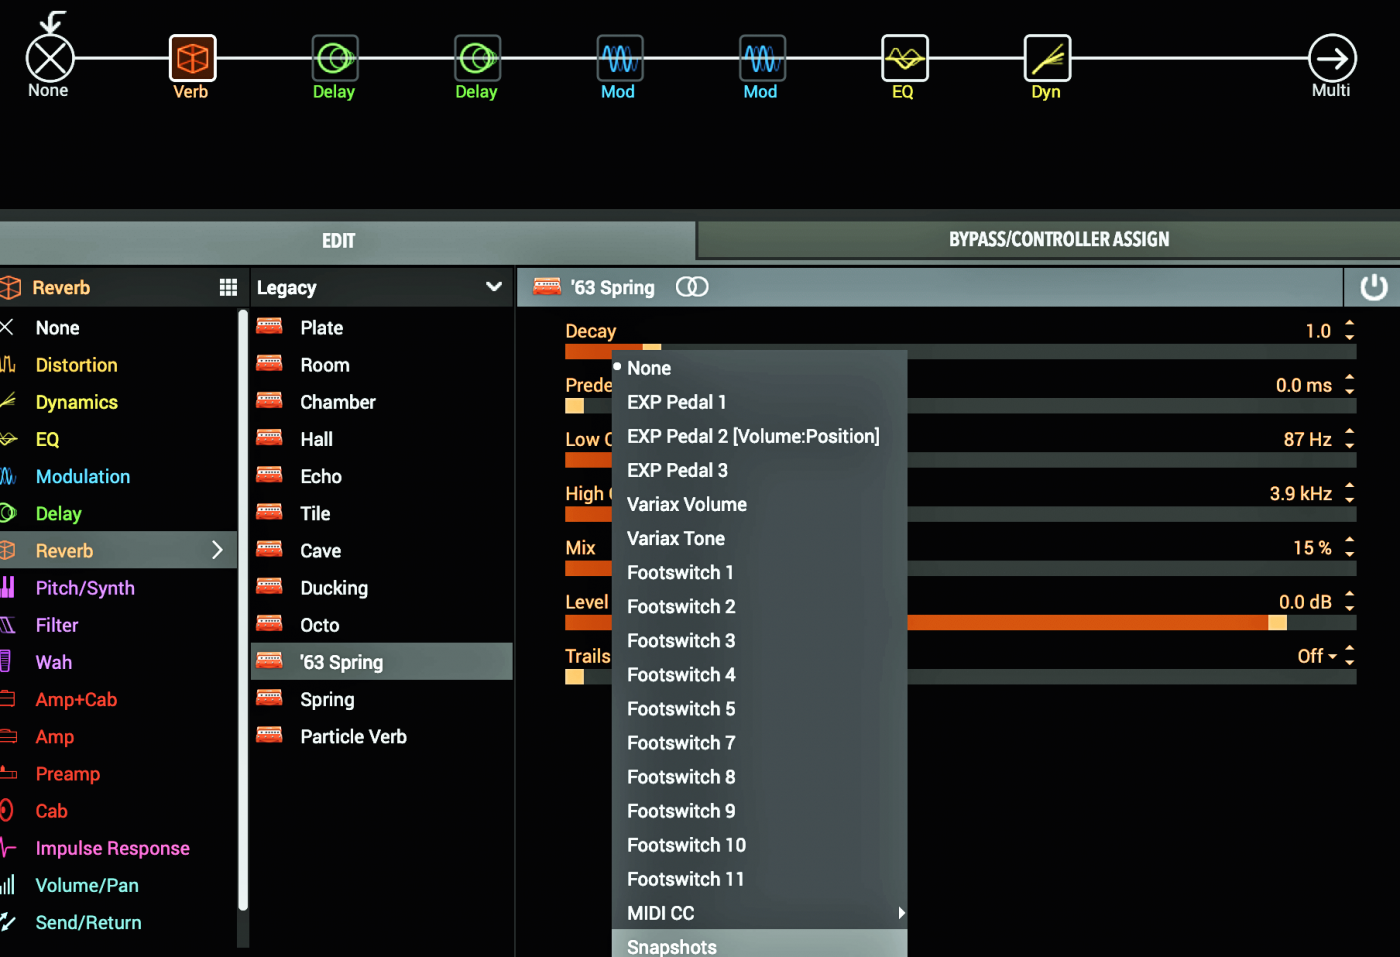Expand the Reverb category chevron
Screen dimensions: 1400x957
tap(217, 550)
